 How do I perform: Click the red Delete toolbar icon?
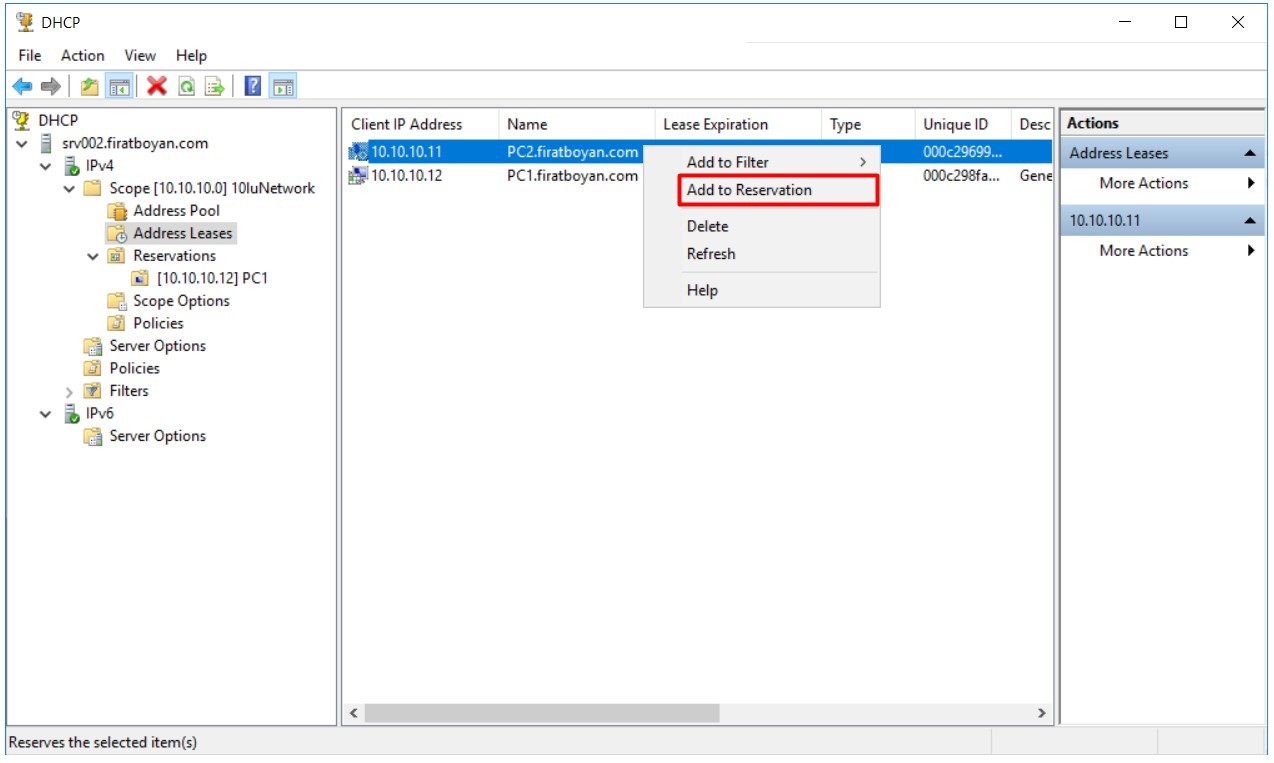pos(156,87)
